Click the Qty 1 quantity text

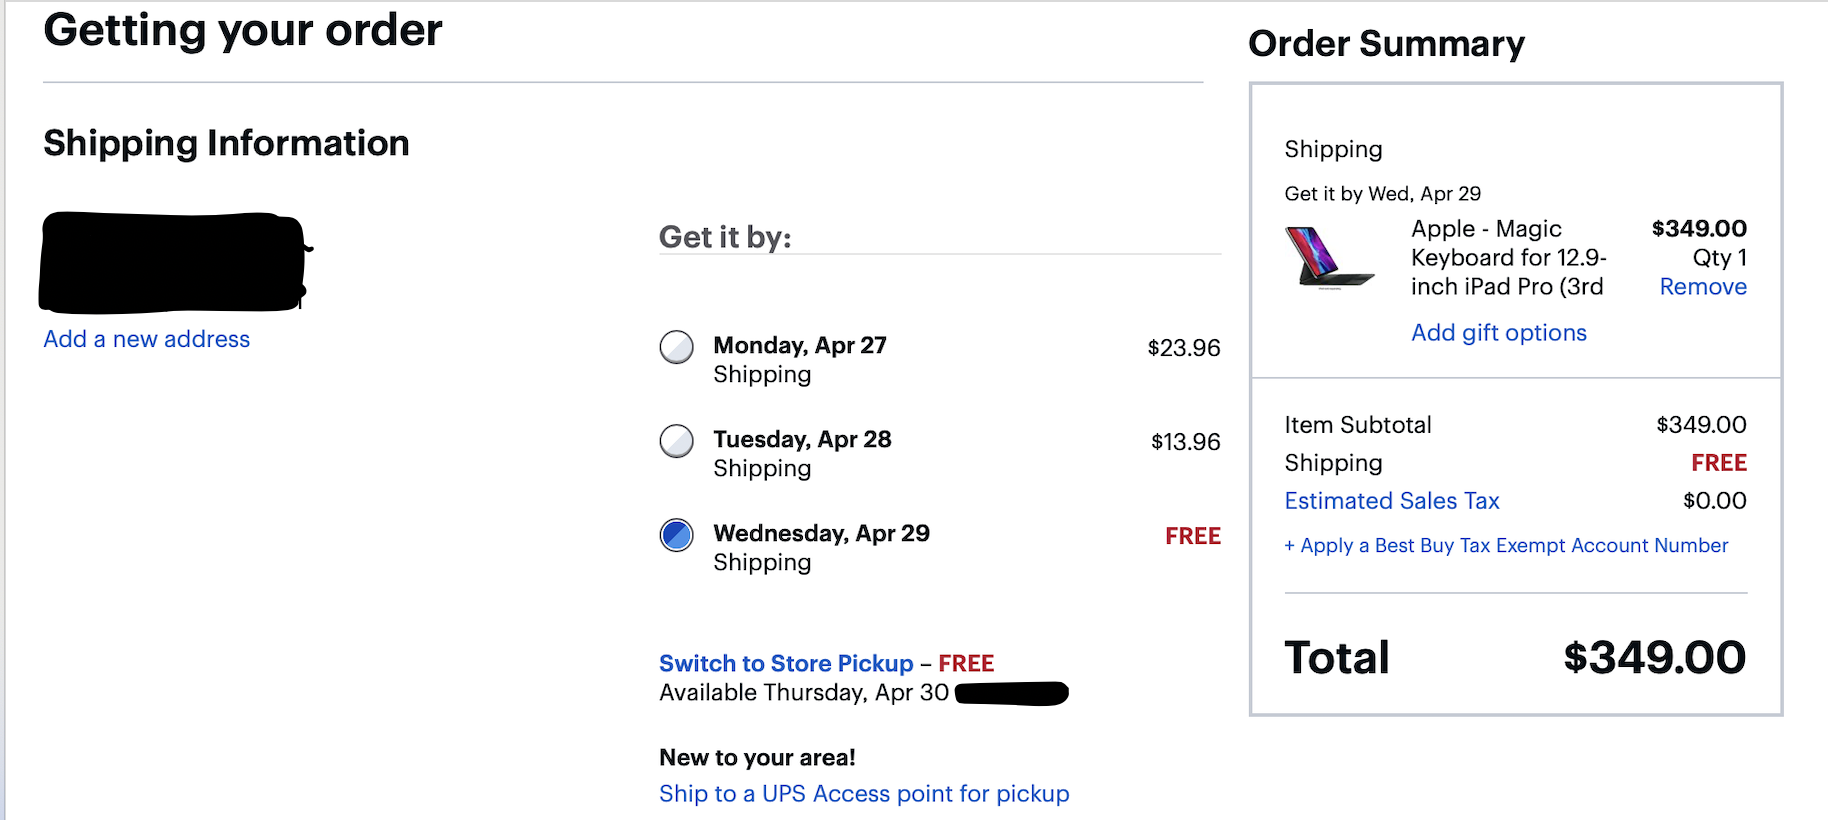point(1719,258)
